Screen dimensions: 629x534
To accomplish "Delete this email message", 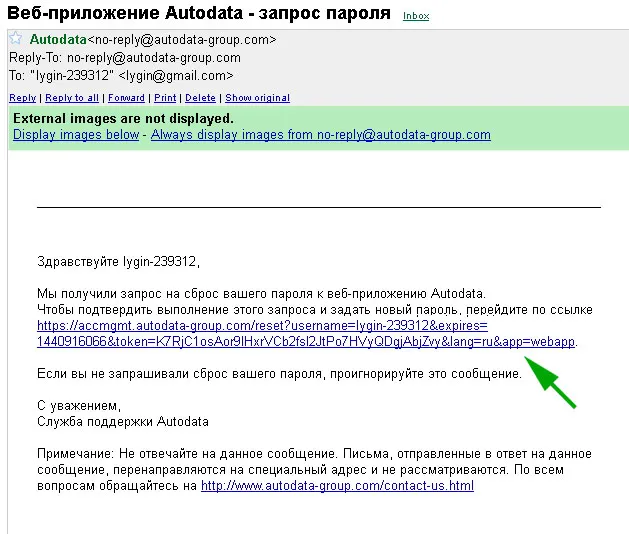I will click(x=200, y=98).
